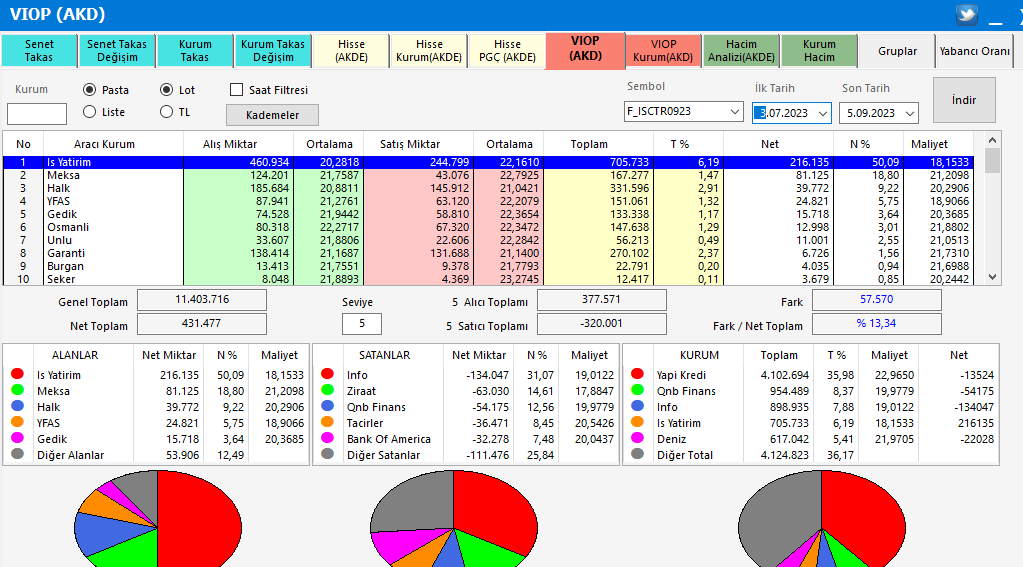Sort by Maliyet column in main table
The image size is (1023, 567).
coord(929,144)
